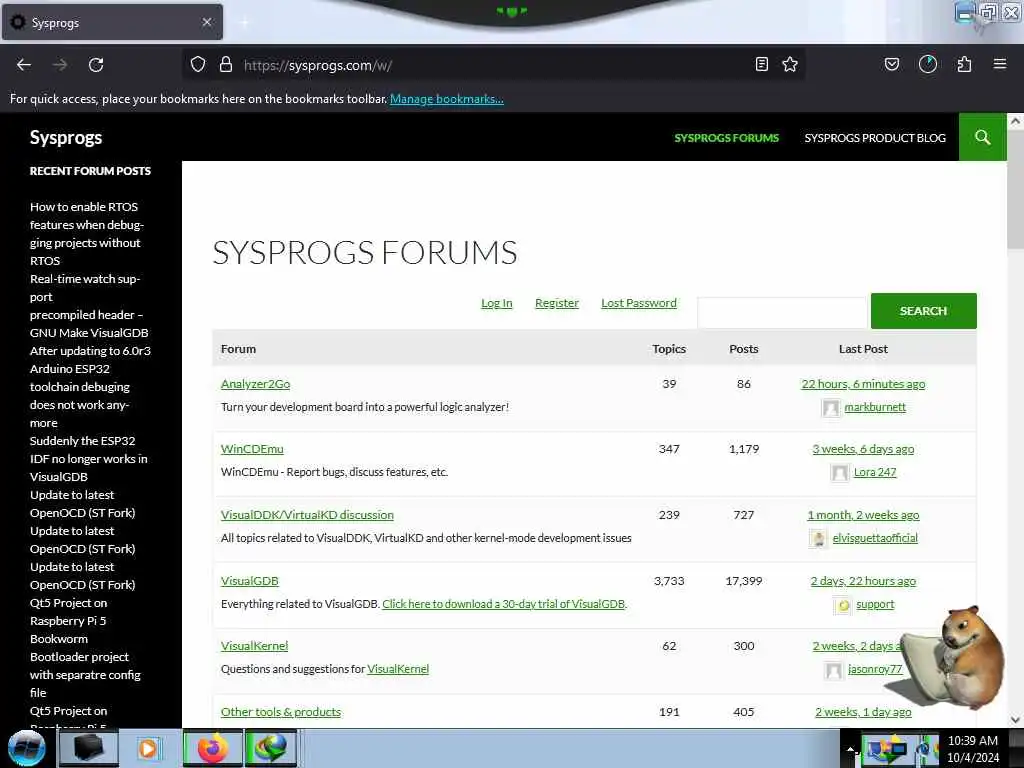Click the Firefox taskbar icon

point(213,748)
